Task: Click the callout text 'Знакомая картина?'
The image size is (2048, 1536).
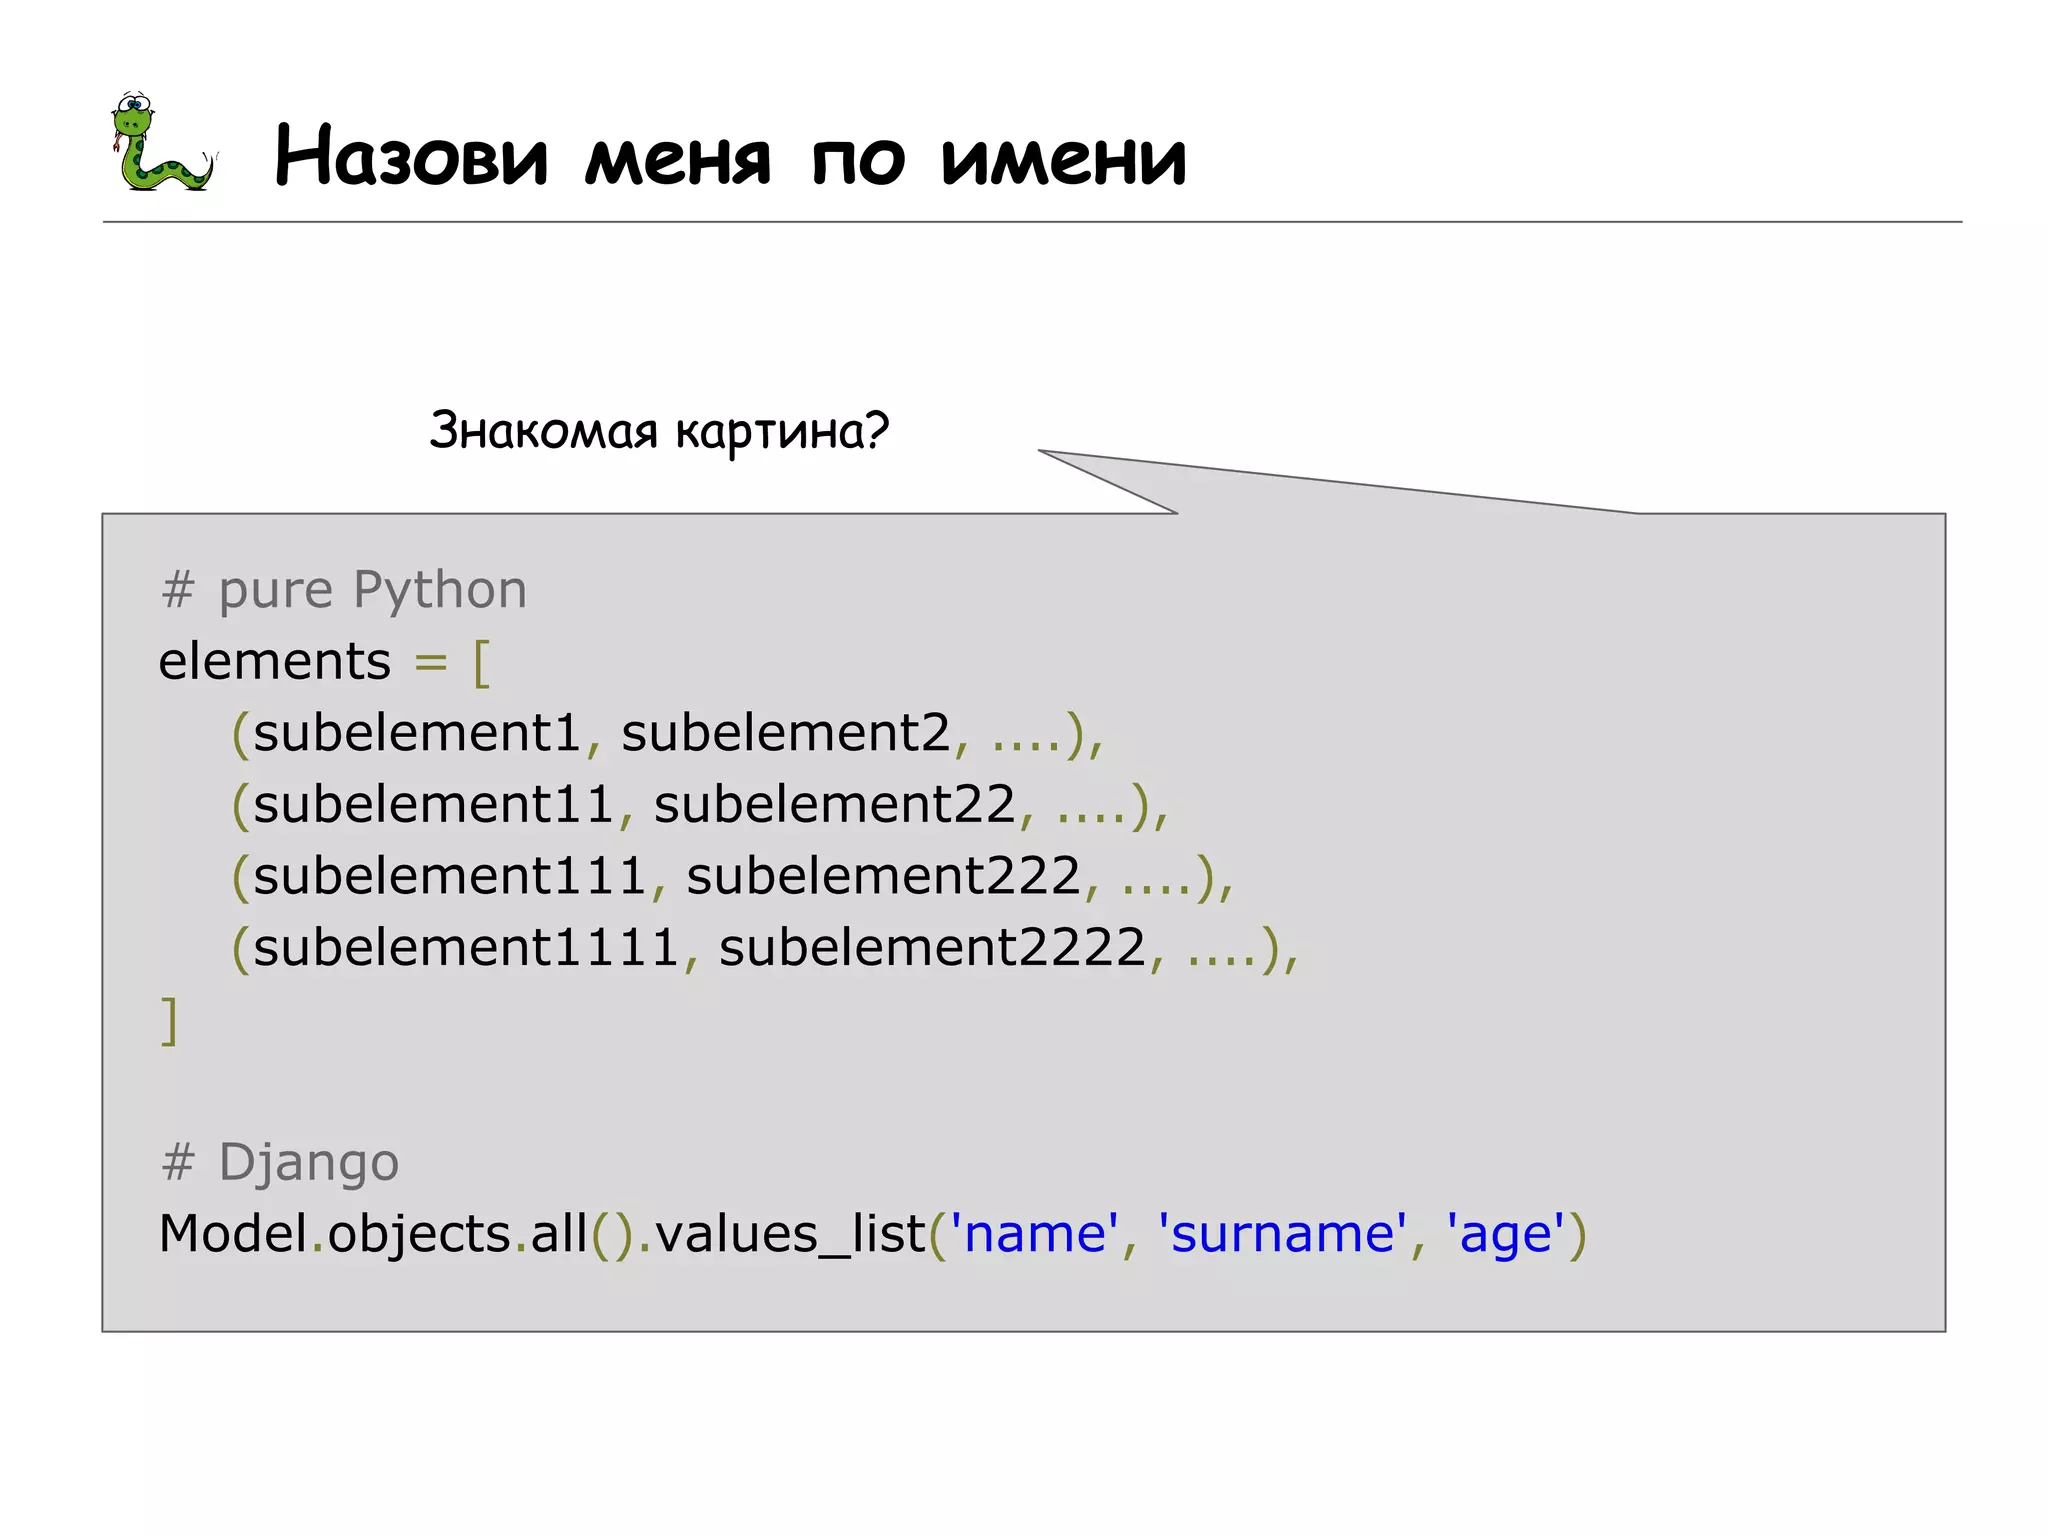Action: coord(659,431)
